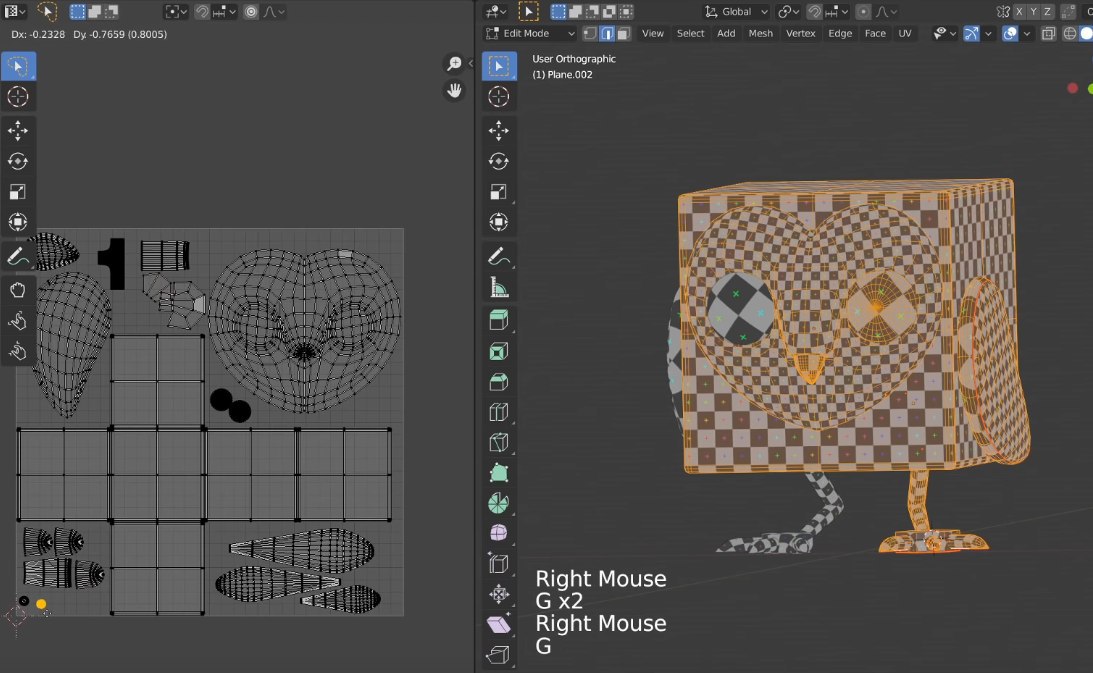The height and width of the screenshot is (673, 1093).
Task: Switch to edge select mode
Action: pos(606,33)
